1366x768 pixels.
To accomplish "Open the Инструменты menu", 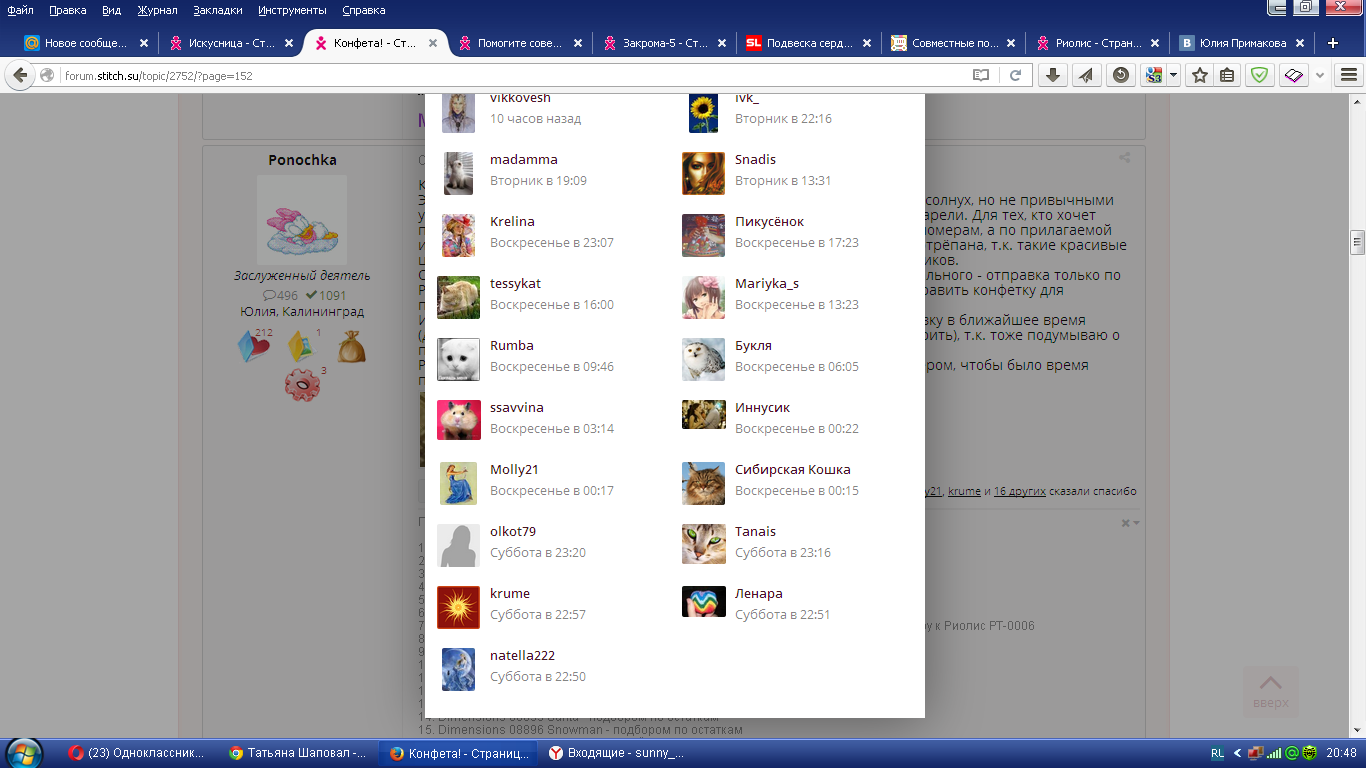I will 291,10.
